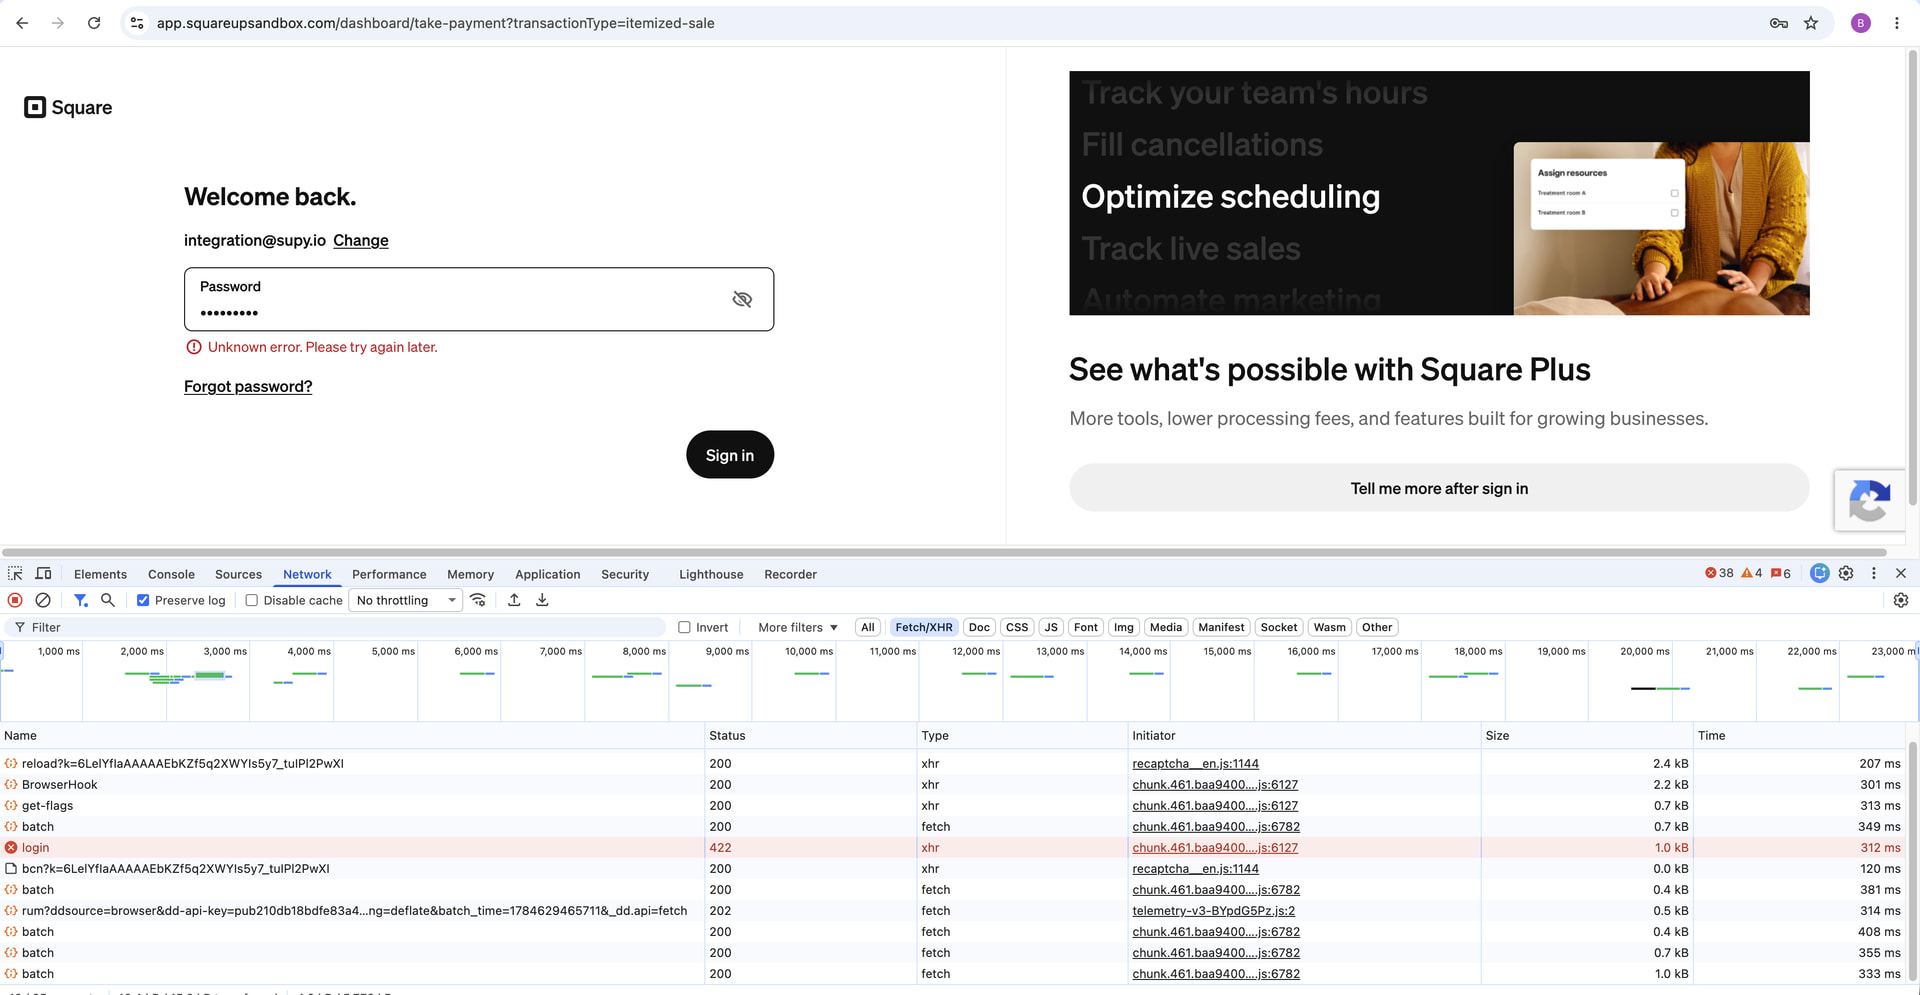Go back to the previous browser page
This screenshot has width=1920, height=995.
click(x=22, y=23)
